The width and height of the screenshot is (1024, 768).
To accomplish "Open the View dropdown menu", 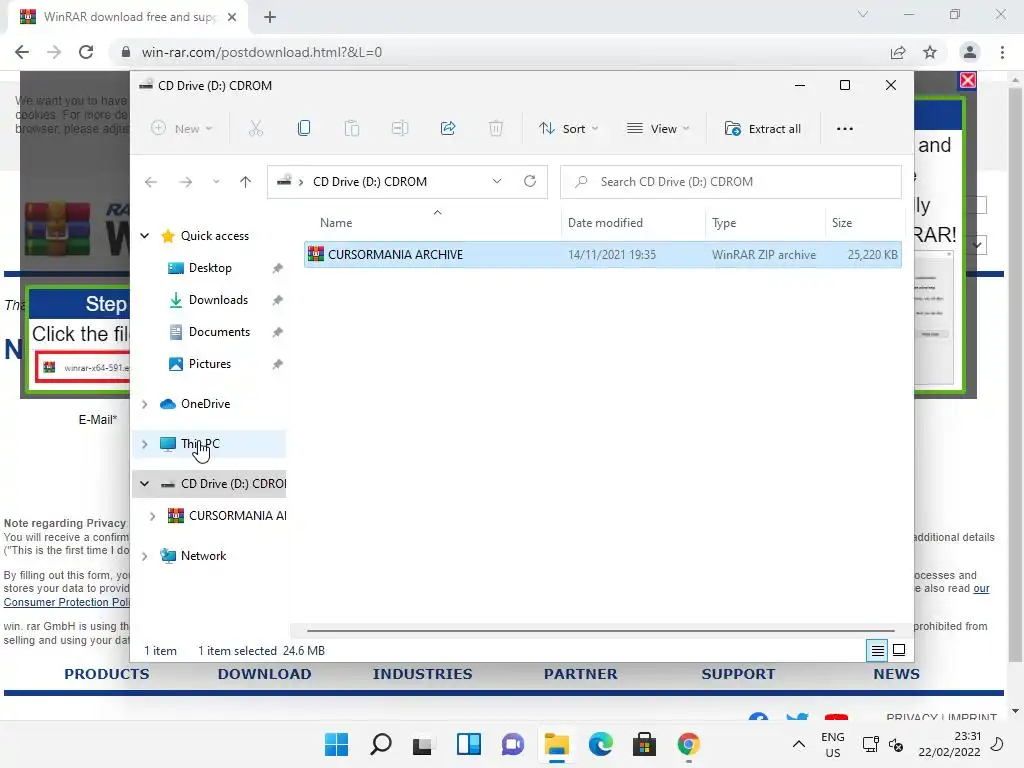I will (x=658, y=129).
